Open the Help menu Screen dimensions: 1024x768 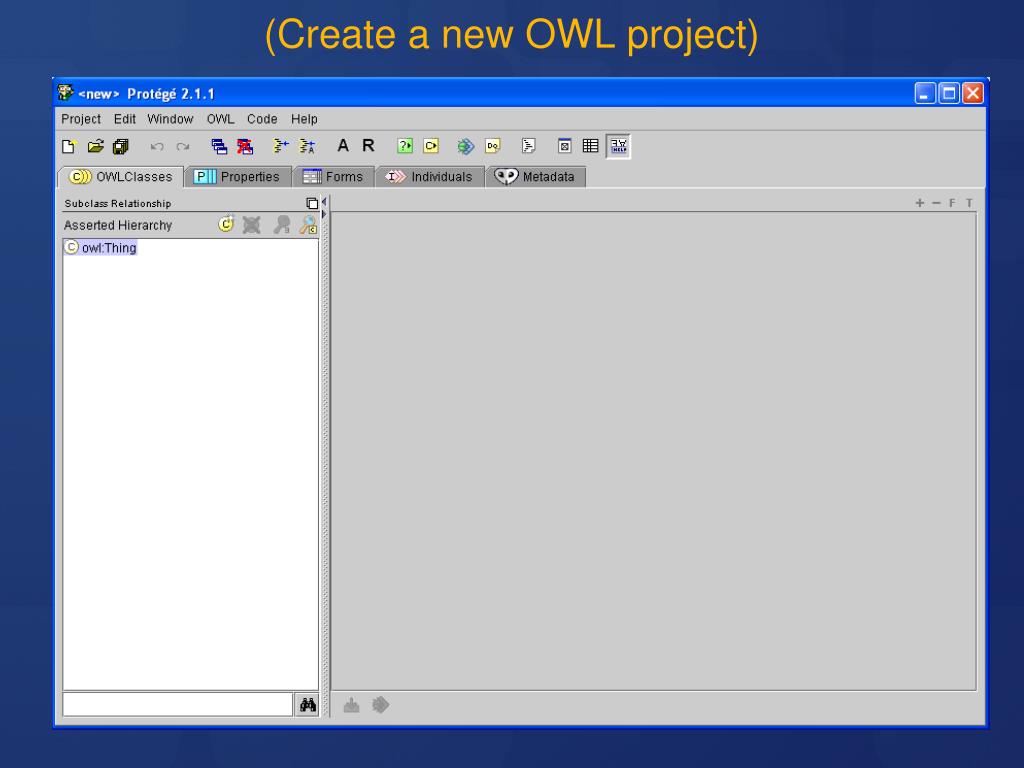[304, 119]
